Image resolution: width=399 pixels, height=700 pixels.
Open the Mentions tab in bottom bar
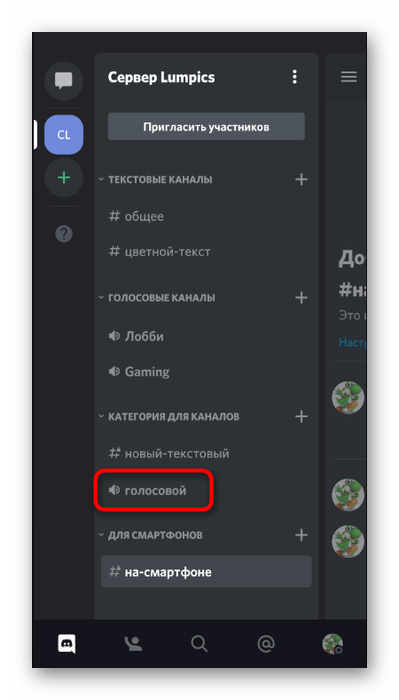pyautogui.click(x=266, y=644)
